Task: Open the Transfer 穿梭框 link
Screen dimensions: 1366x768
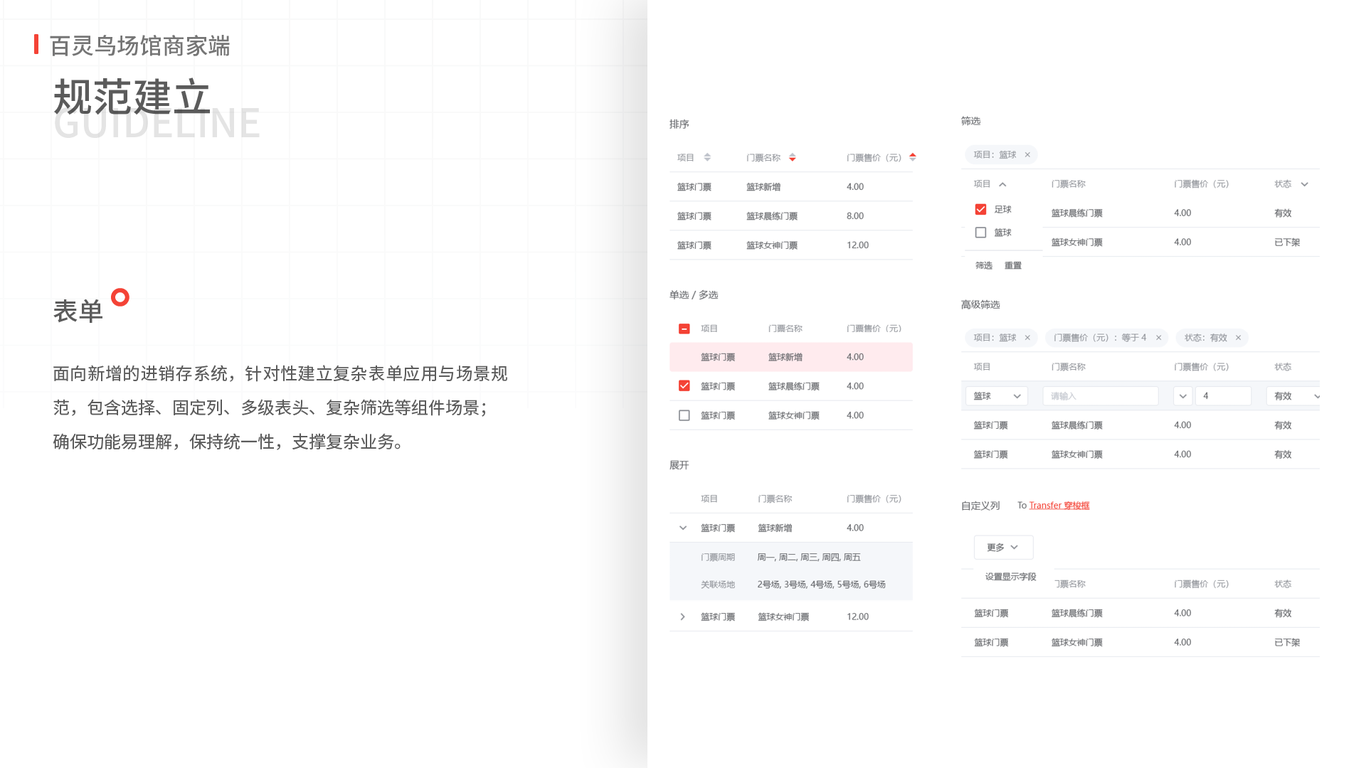Action: (x=1059, y=506)
